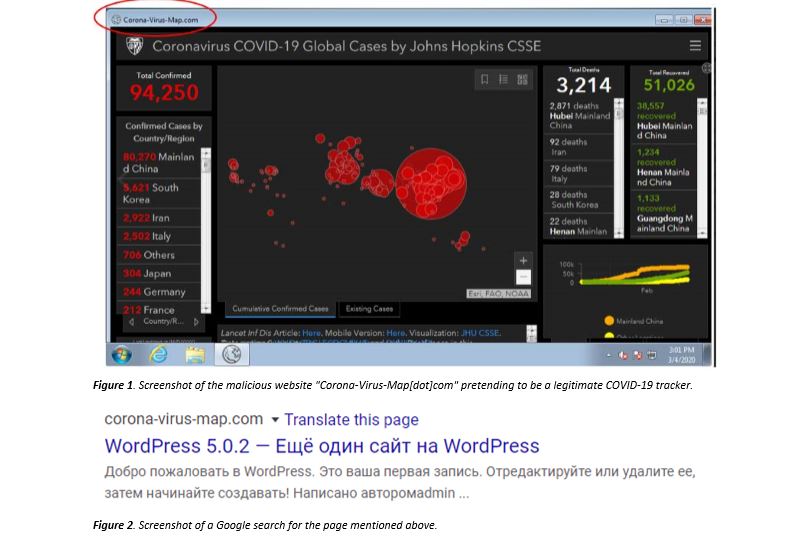Open the legend list icon on map
This screenshot has height=537, width=809.
[503, 79]
